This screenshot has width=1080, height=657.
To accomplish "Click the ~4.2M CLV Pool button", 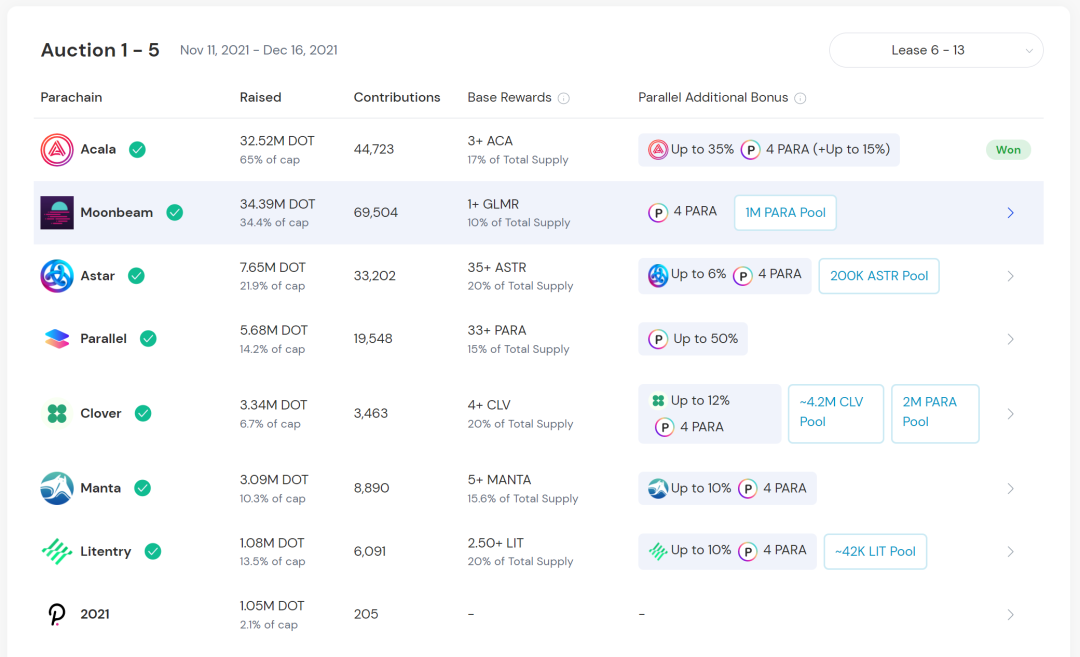I will click(x=835, y=413).
